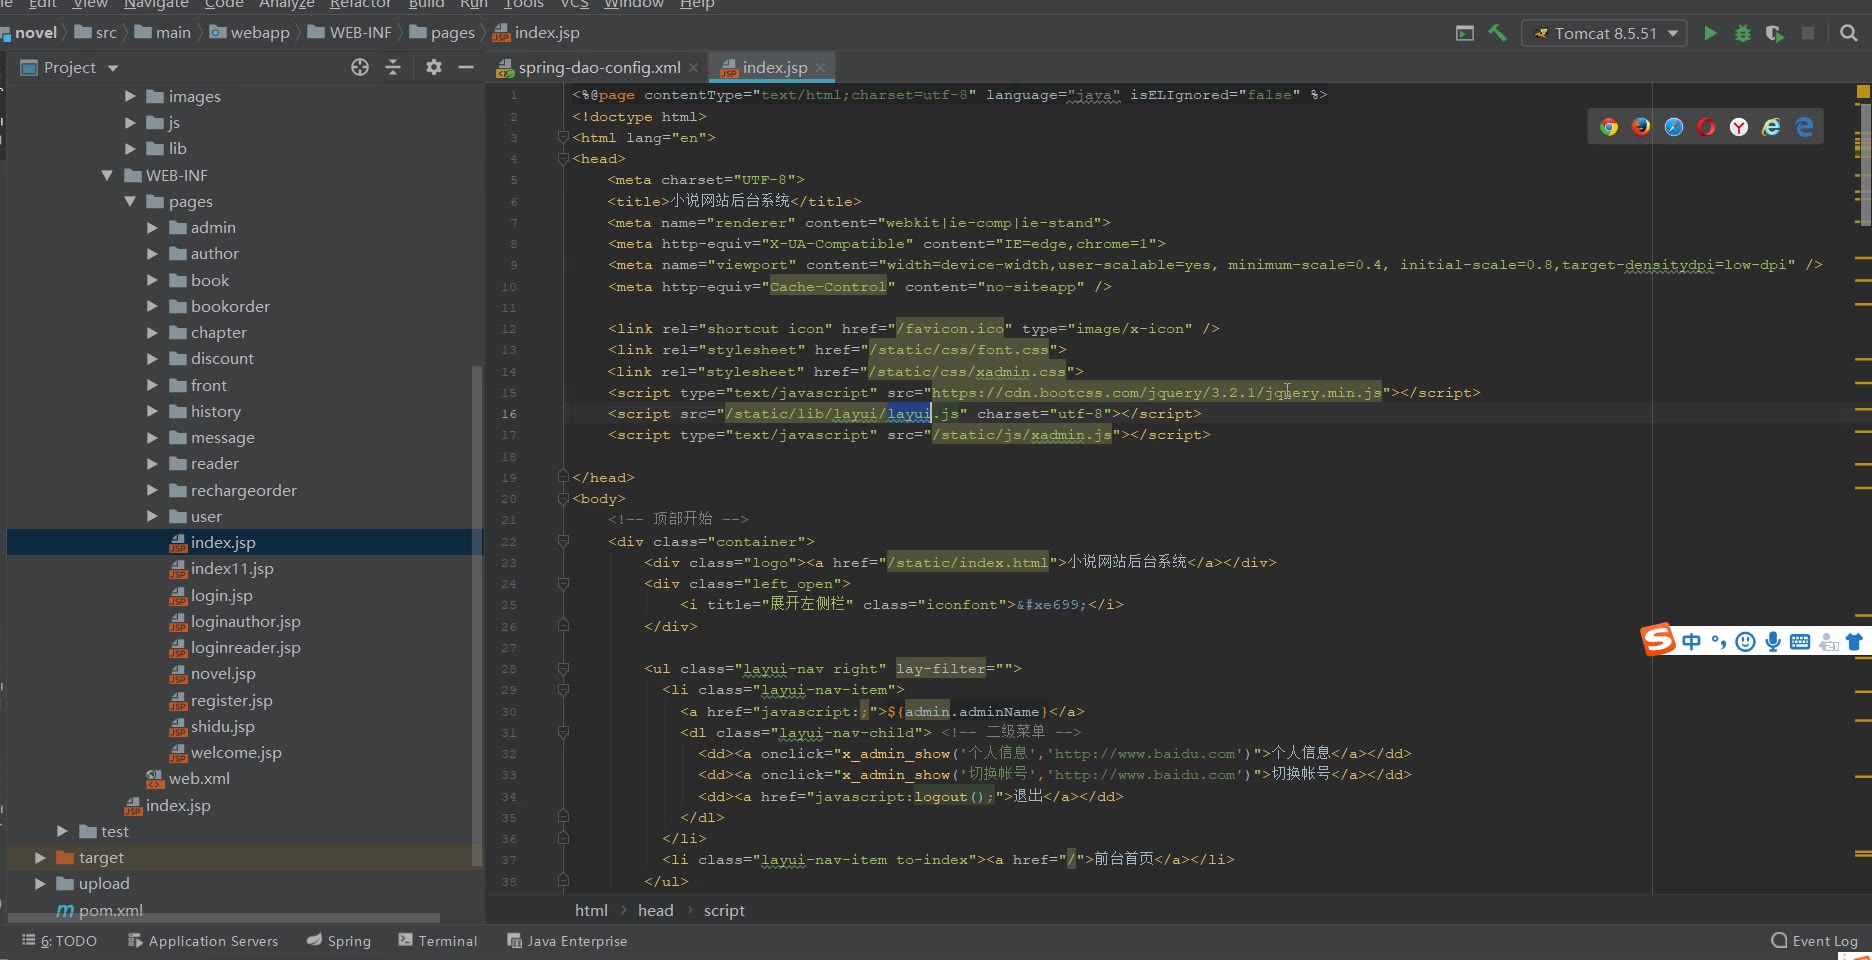The image size is (1872, 960).
Task: Fold the head tag at line 4
Action: pos(563,159)
